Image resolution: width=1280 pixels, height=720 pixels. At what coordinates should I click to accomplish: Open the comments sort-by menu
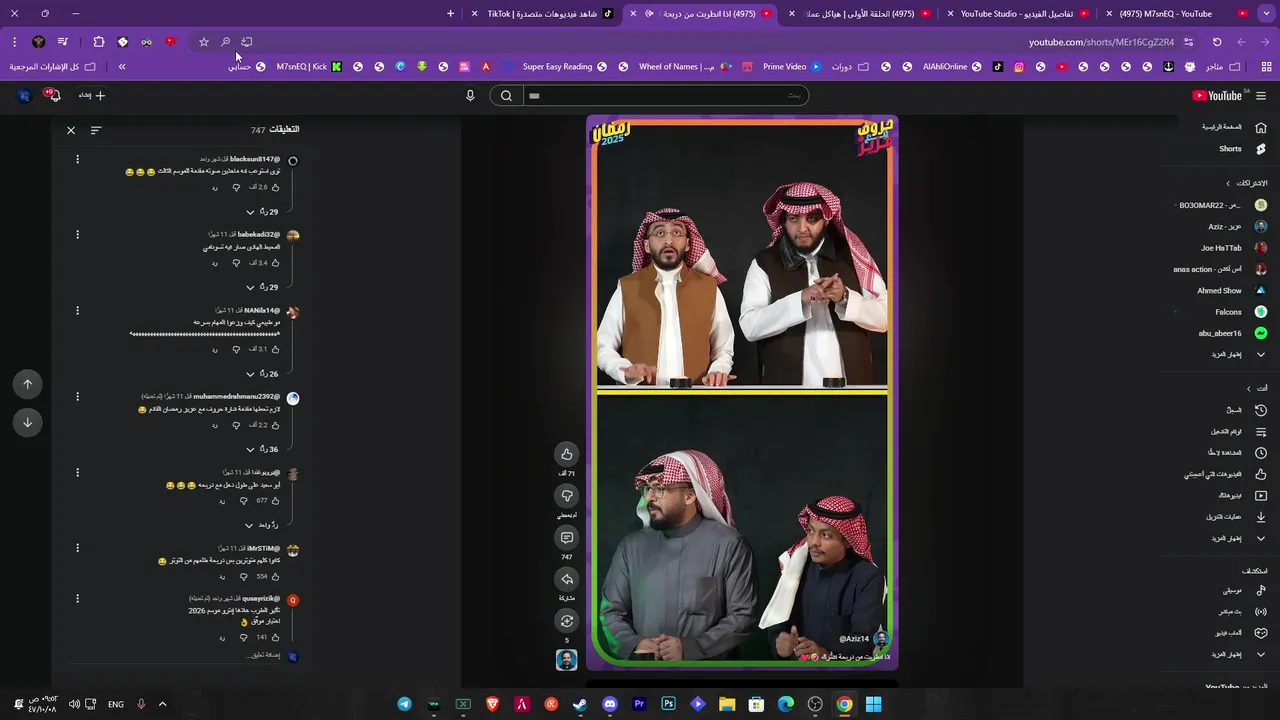tap(96, 130)
